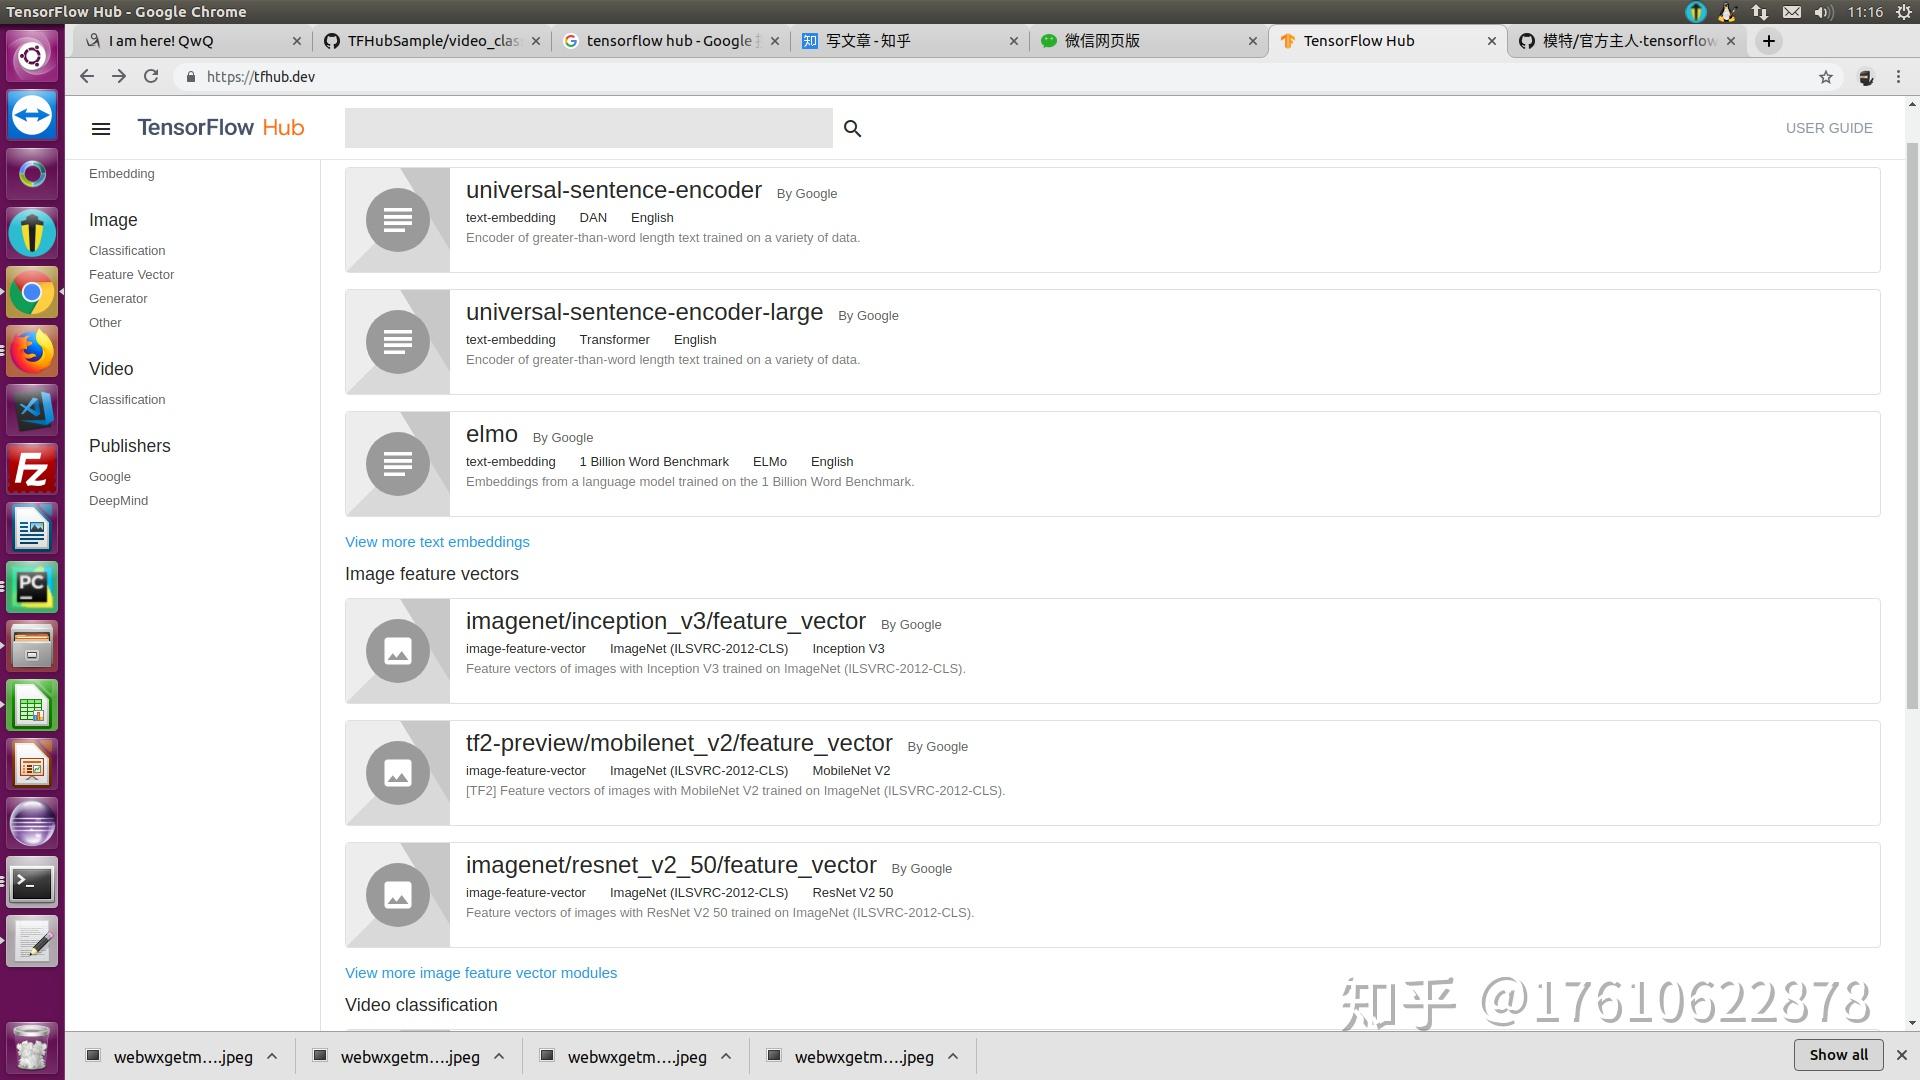Reload the tfhub.dev page
The image size is (1920, 1080).
(151, 77)
